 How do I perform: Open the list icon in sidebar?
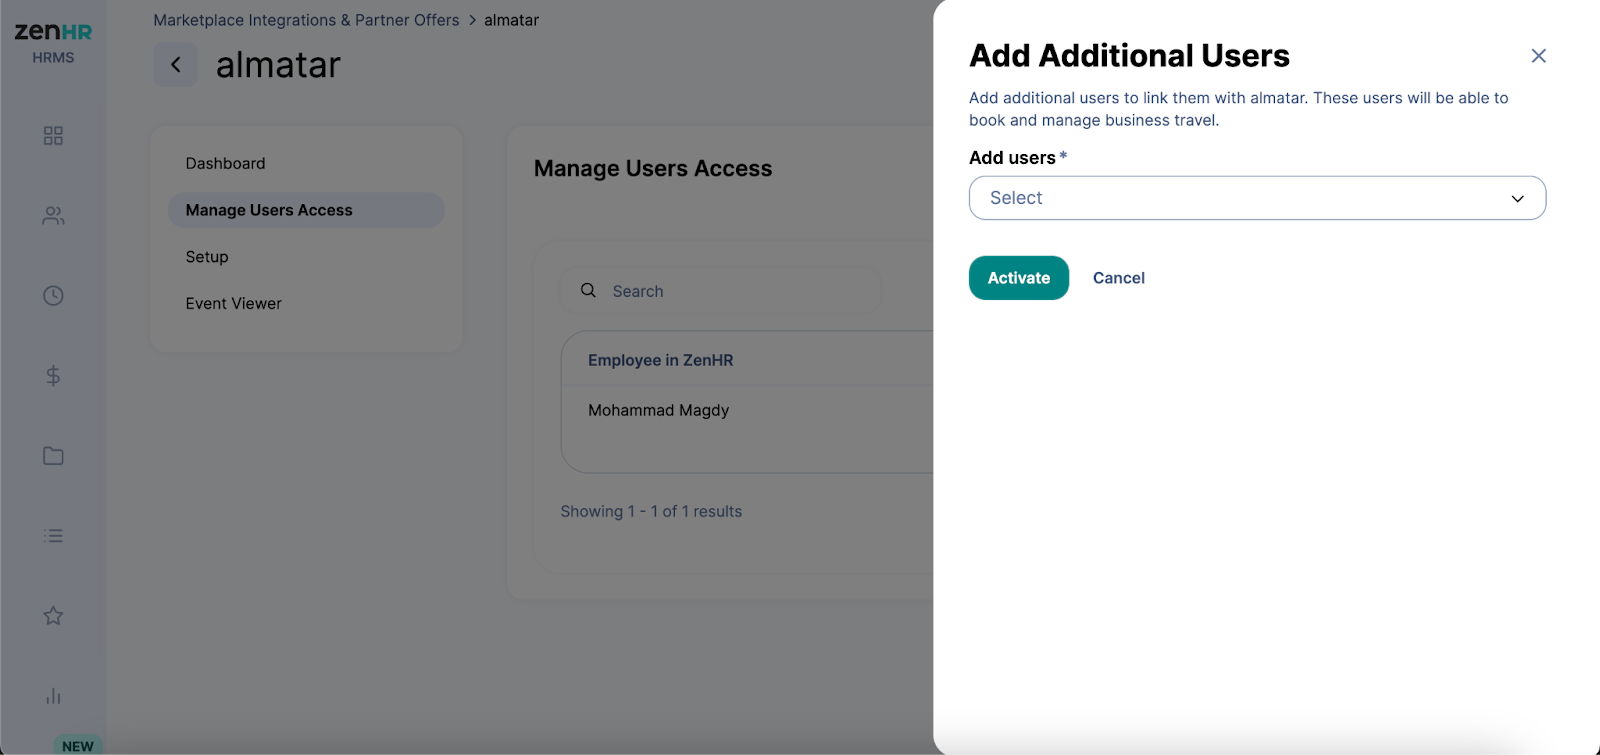pyautogui.click(x=53, y=536)
